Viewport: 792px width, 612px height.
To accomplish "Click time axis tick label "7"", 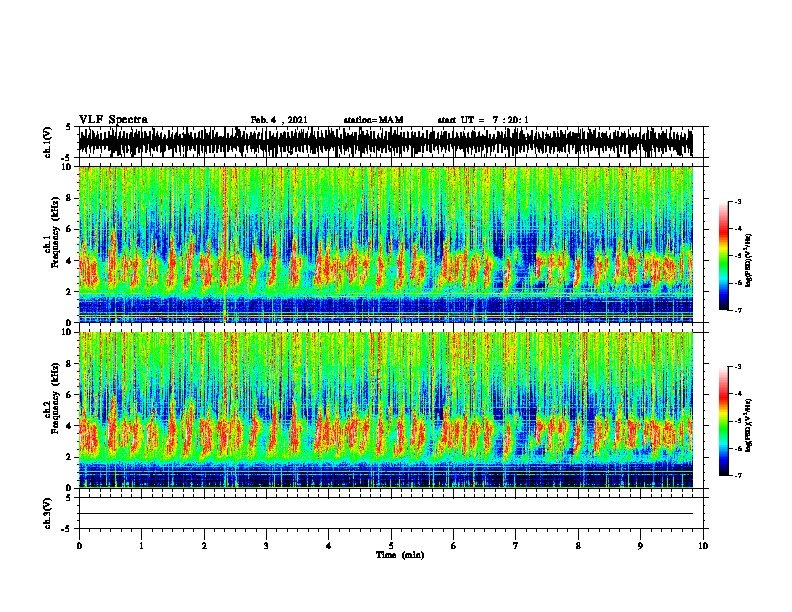I will click(516, 546).
